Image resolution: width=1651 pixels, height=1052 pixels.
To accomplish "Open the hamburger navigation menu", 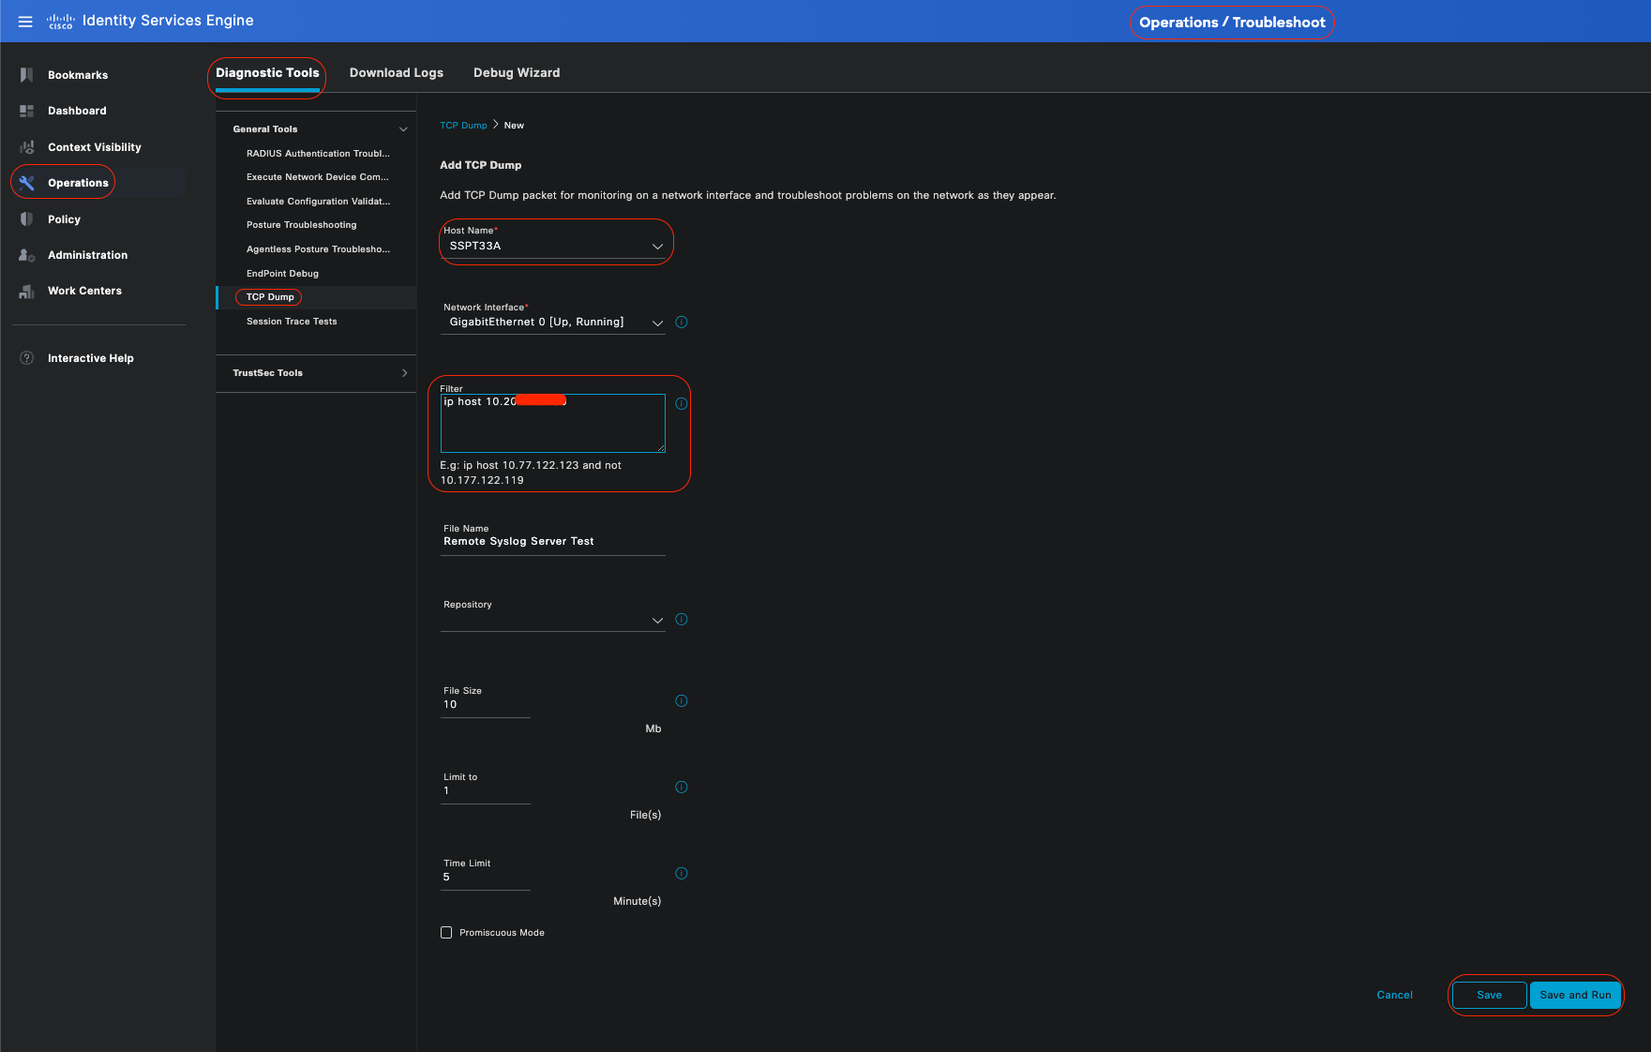I will point(25,21).
